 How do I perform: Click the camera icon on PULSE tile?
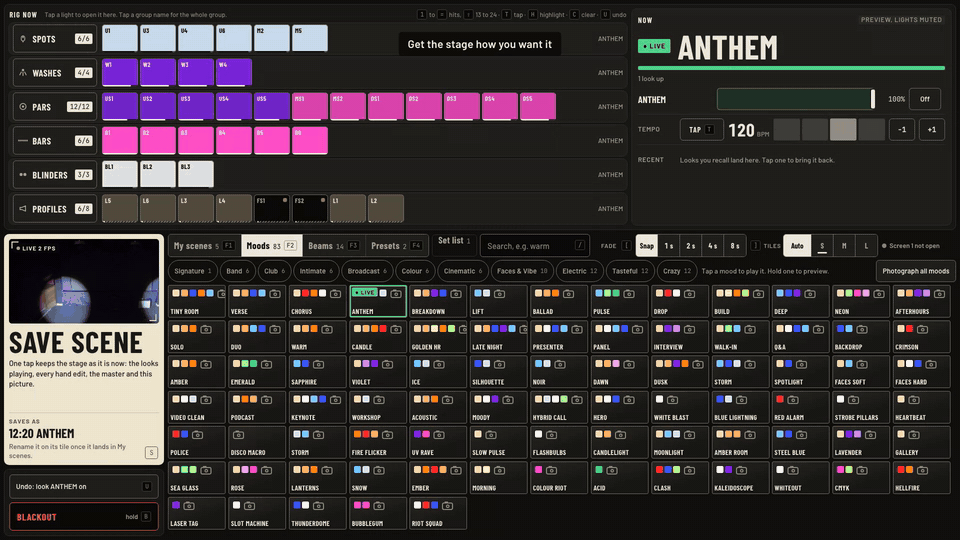tap(629, 294)
